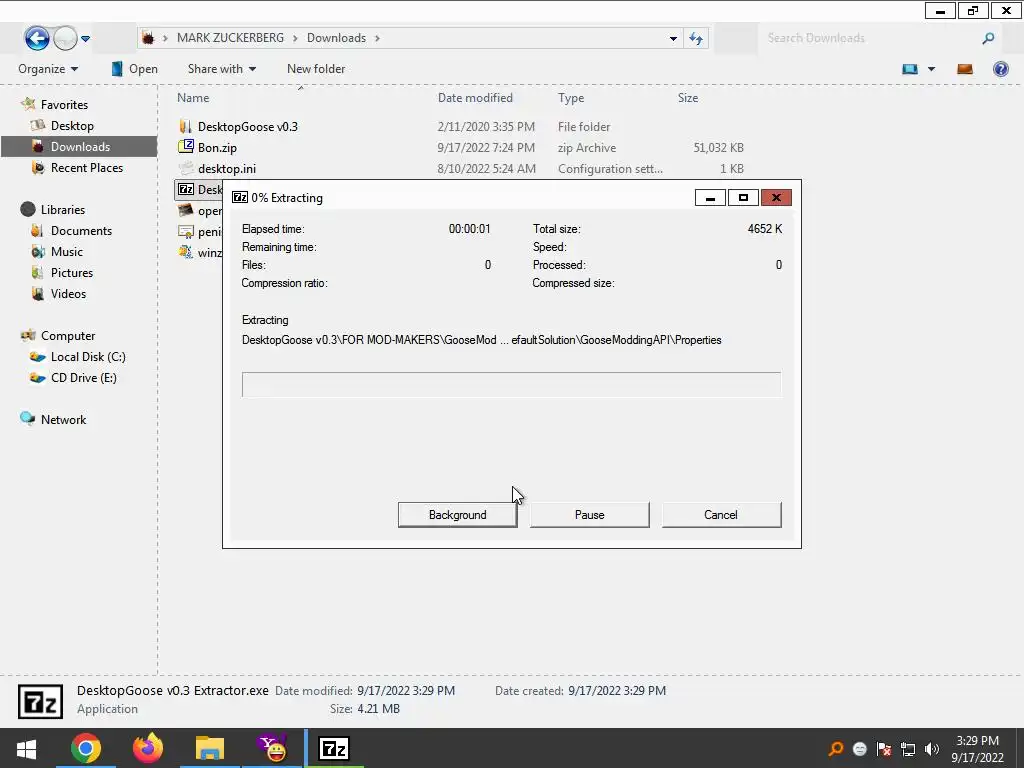The height and width of the screenshot is (768, 1024).
Task: Click large 7z icon in details pane
Action: coord(40,701)
